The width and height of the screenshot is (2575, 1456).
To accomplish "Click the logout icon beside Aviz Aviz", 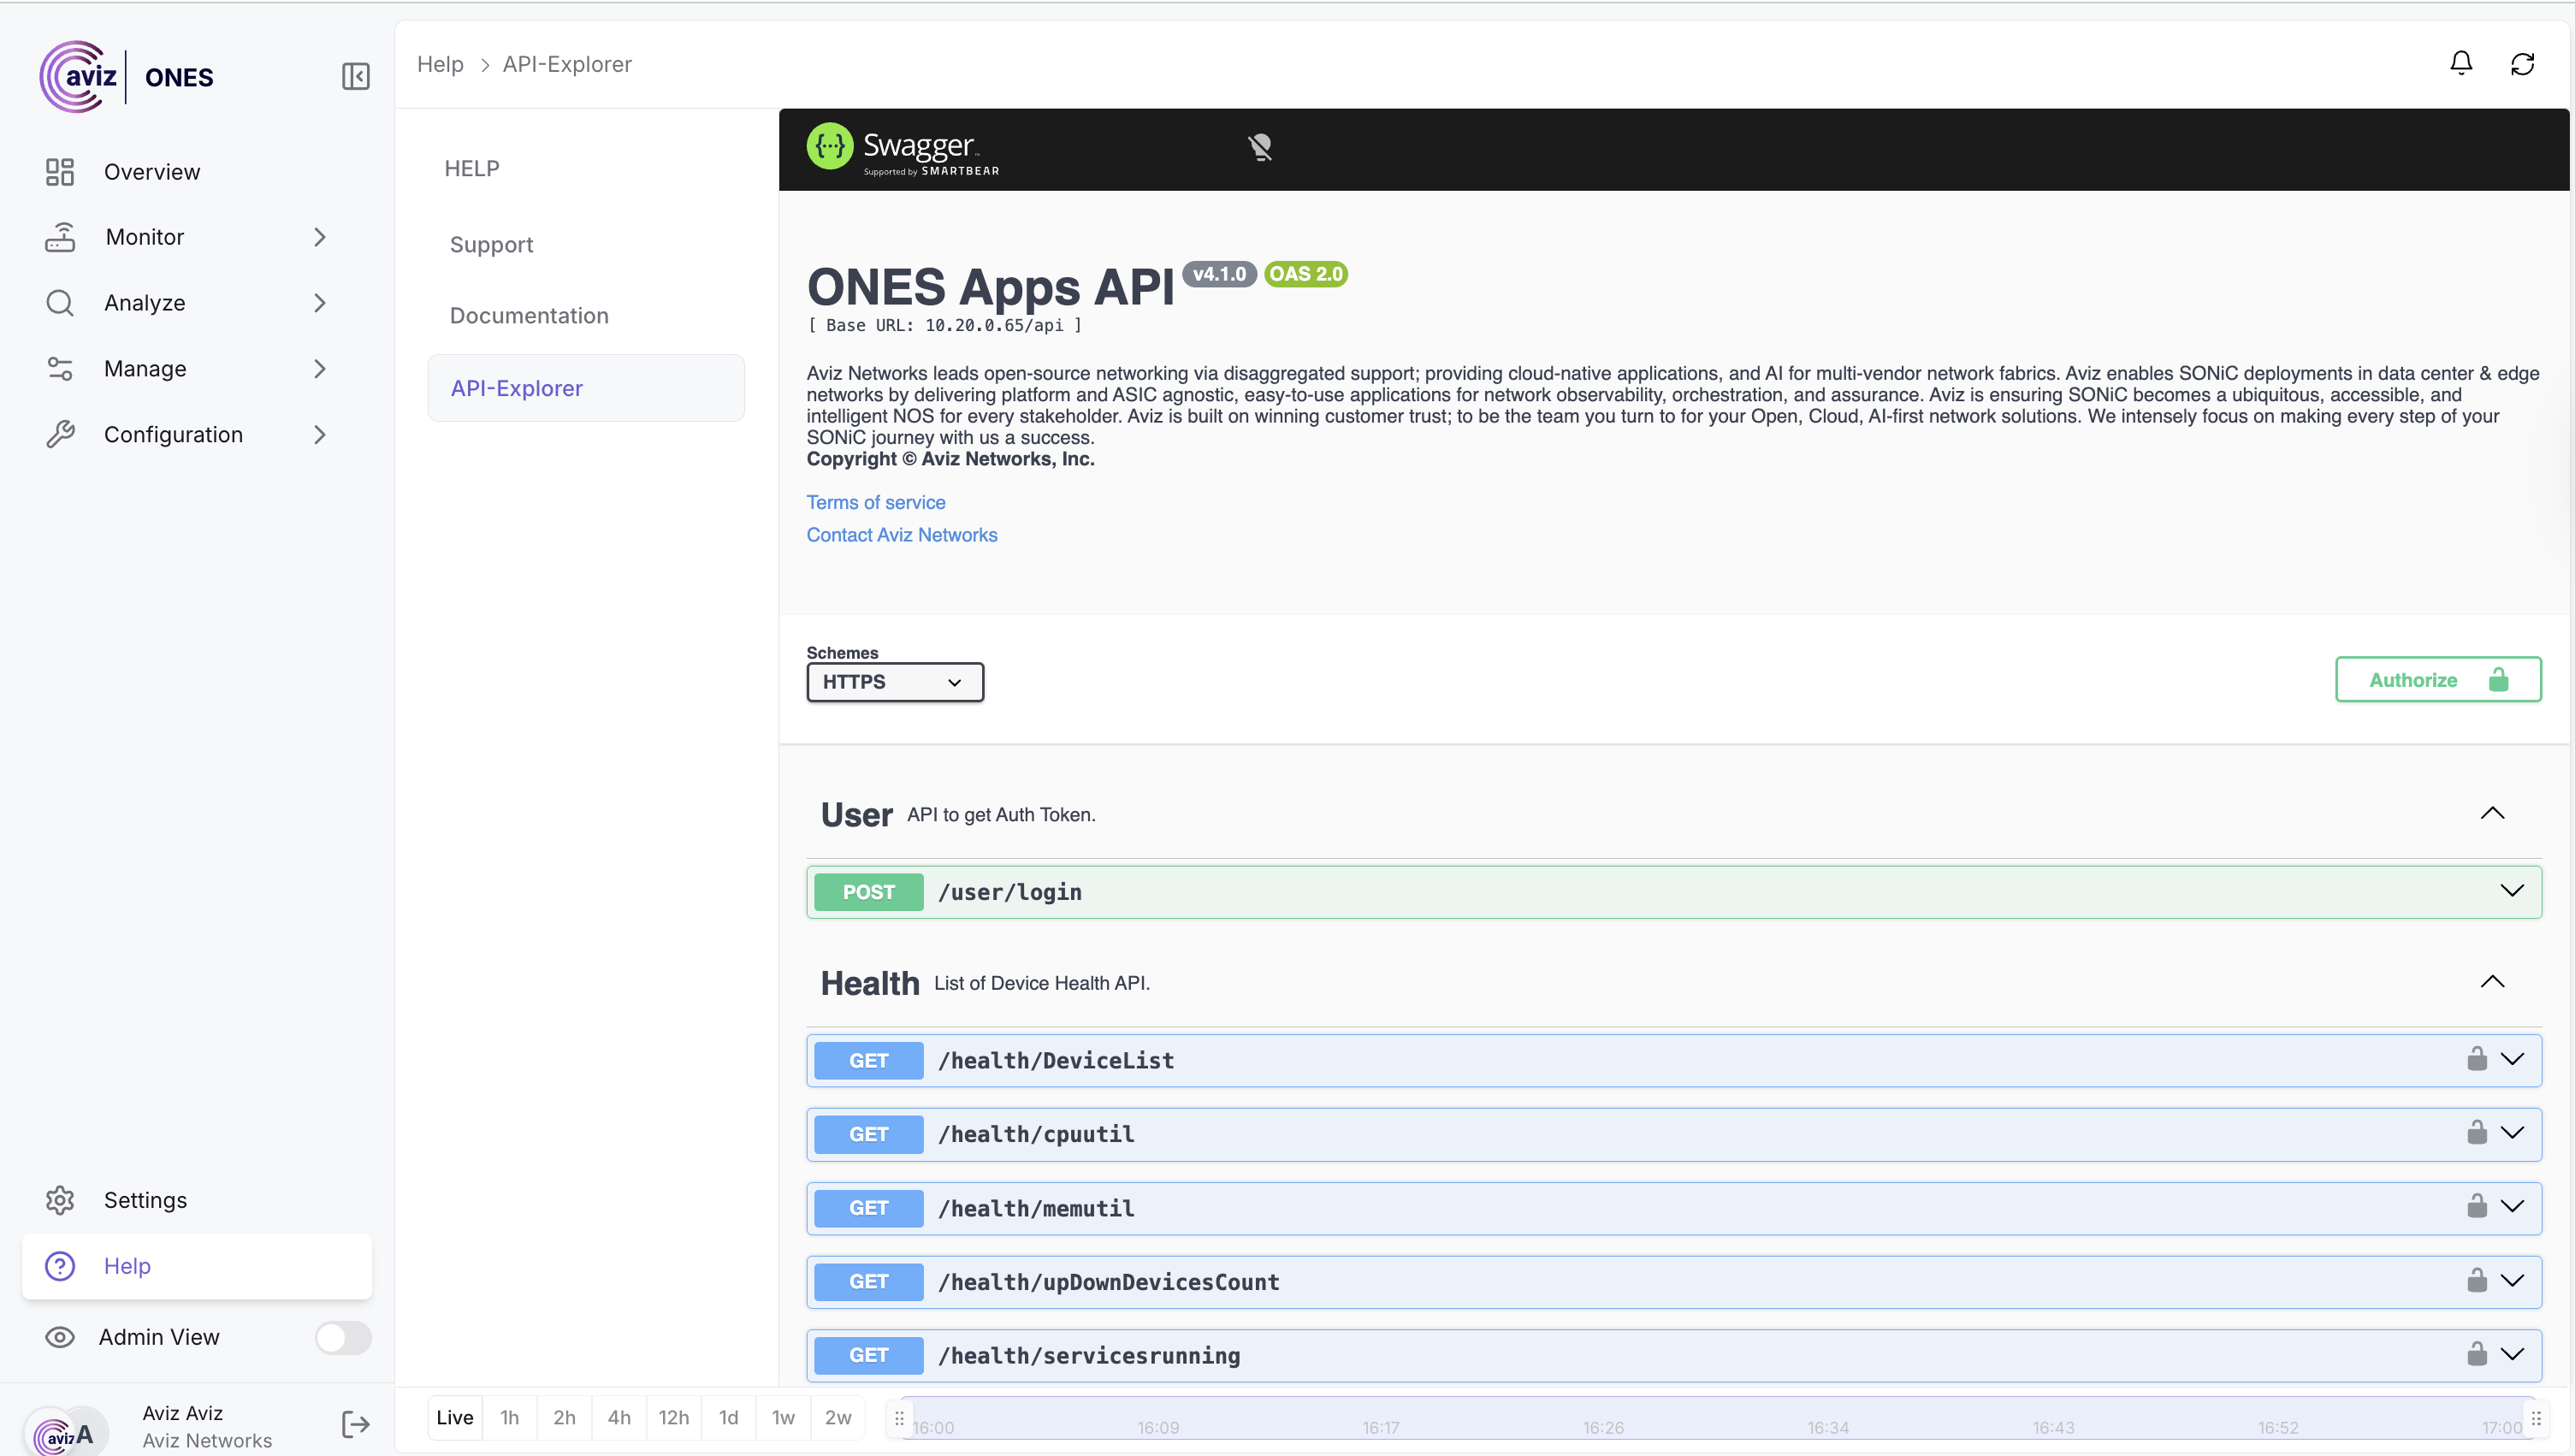I will [355, 1424].
